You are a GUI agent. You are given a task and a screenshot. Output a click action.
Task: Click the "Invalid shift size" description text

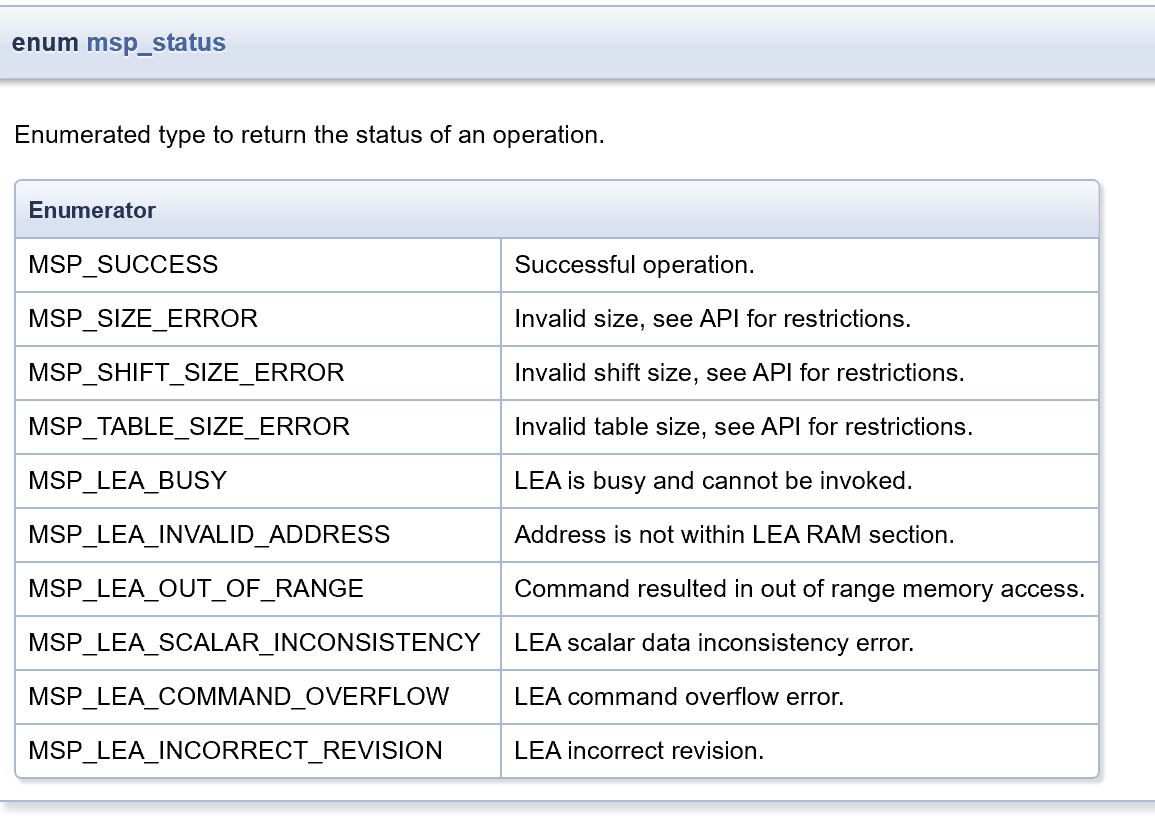(739, 373)
